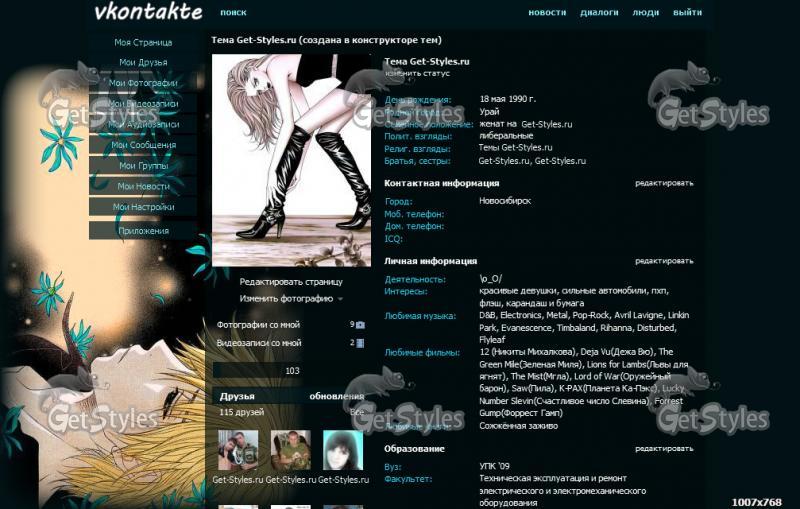Open Моя Страница in sidebar
The width and height of the screenshot is (800, 509).
pyautogui.click(x=143, y=42)
